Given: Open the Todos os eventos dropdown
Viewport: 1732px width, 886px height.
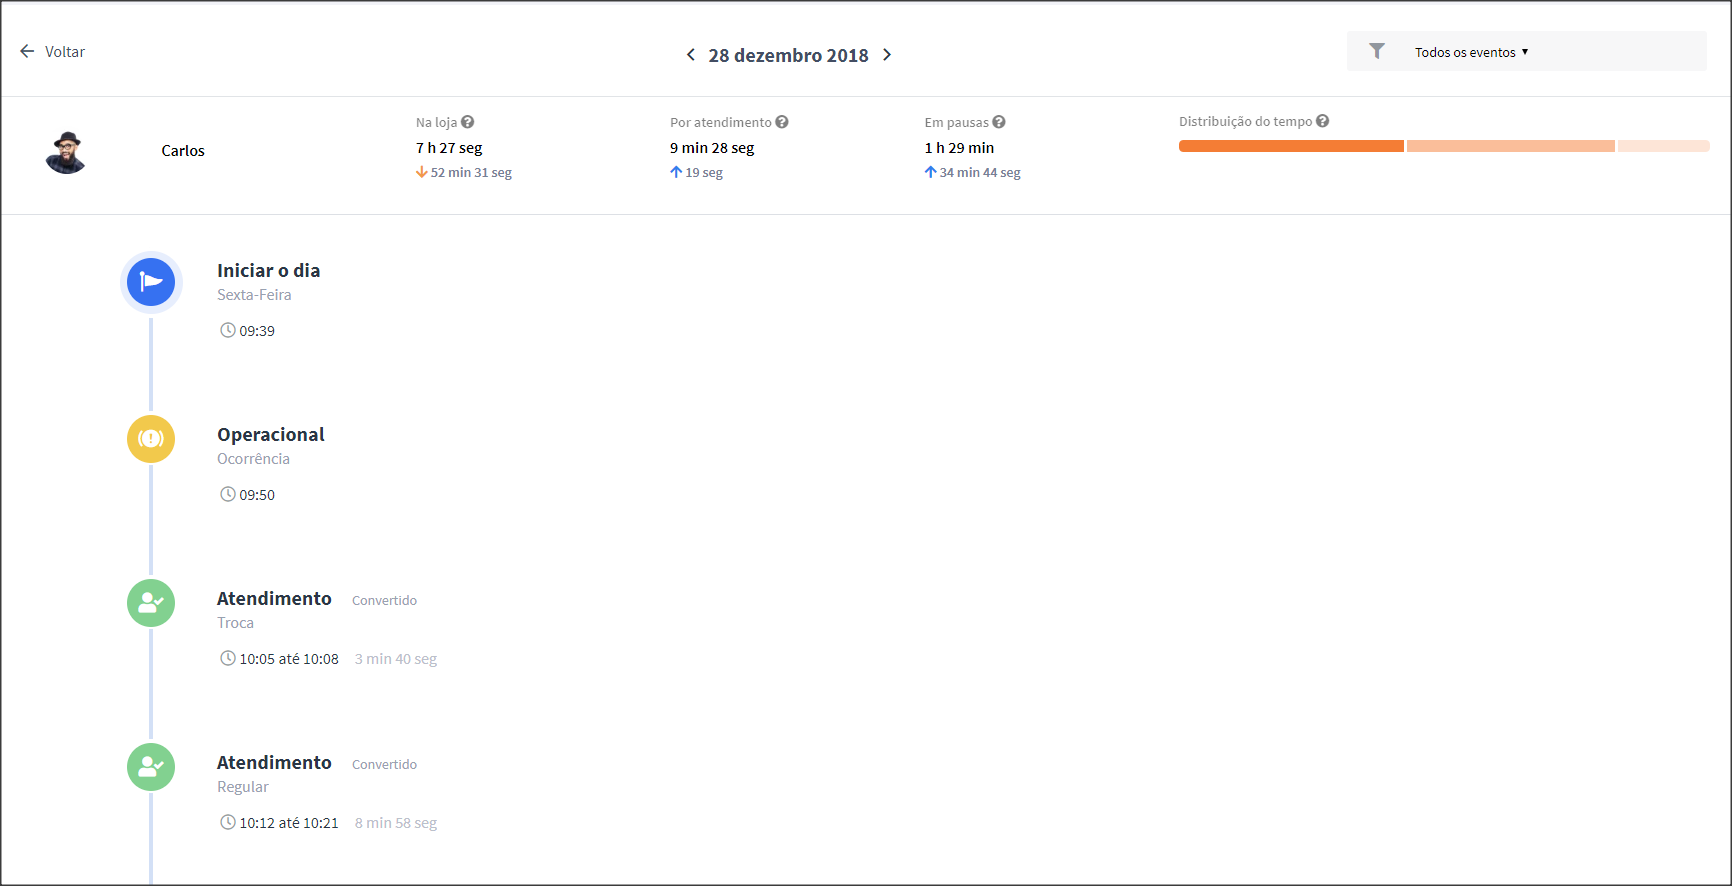Looking at the screenshot, I should (x=1471, y=52).
